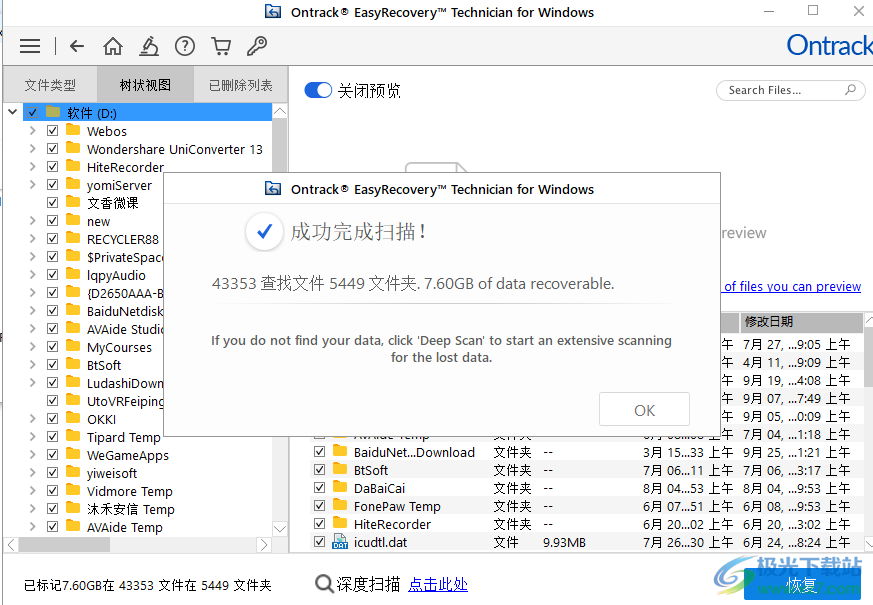Select the 'LudashiDown' tree row text
The height and width of the screenshot is (605, 873).
[125, 383]
